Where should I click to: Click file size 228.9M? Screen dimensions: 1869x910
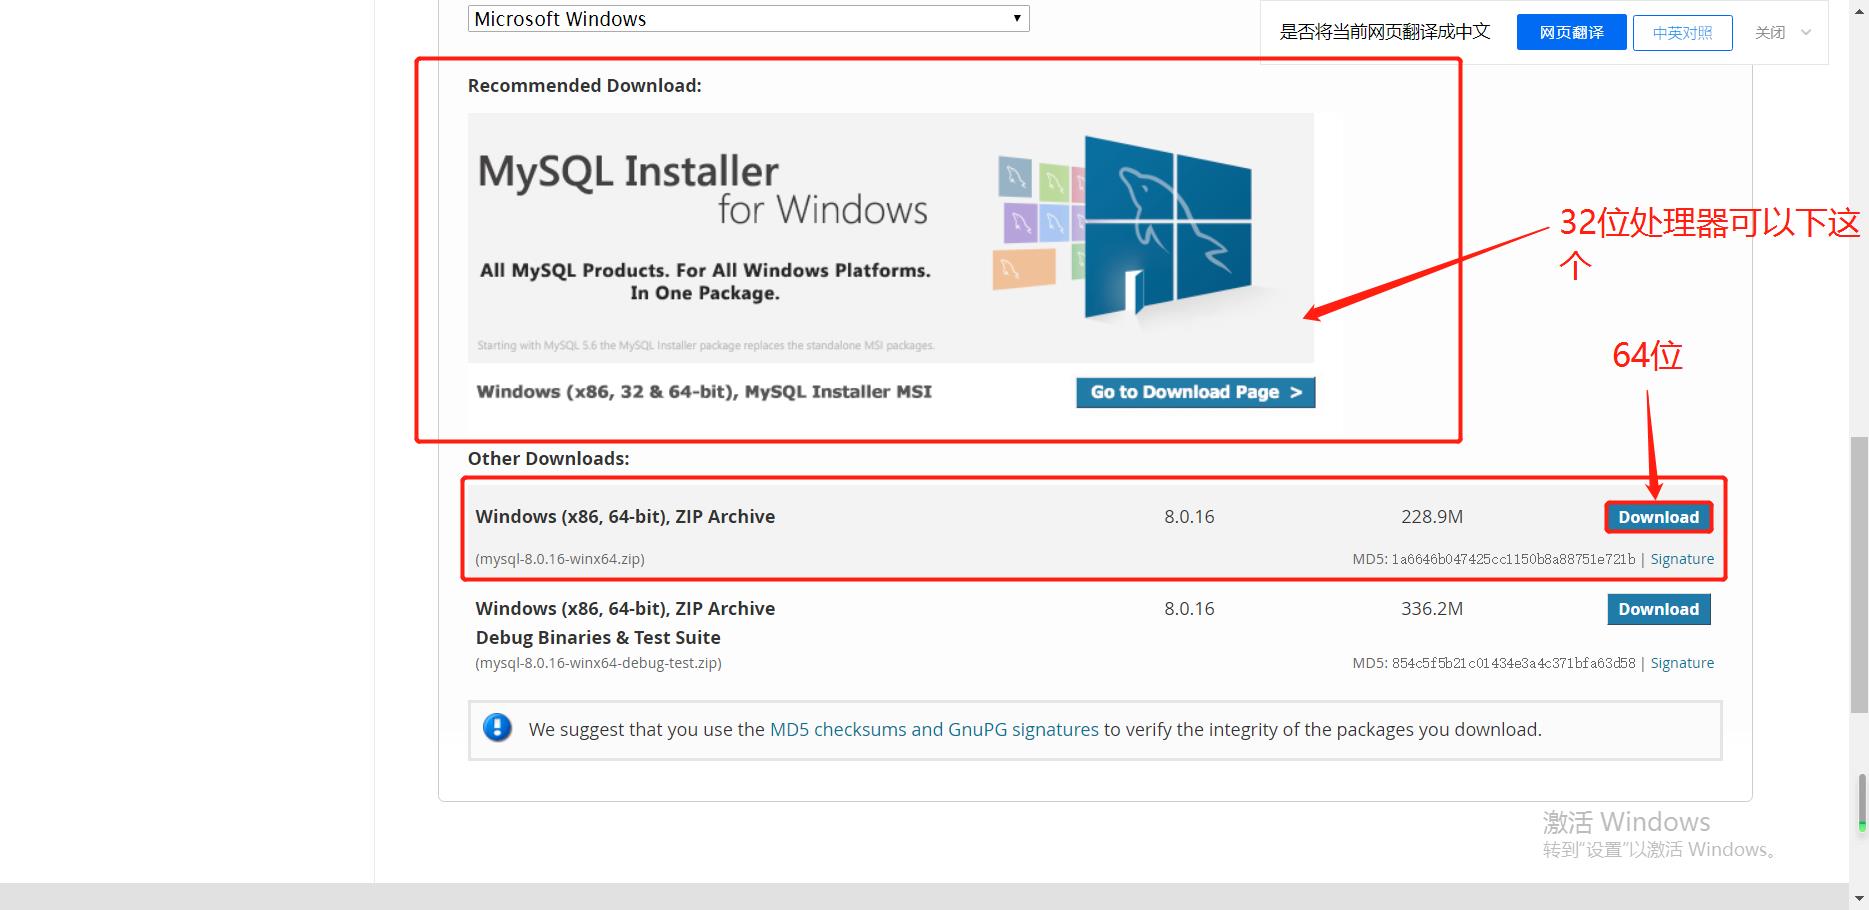tap(1431, 517)
